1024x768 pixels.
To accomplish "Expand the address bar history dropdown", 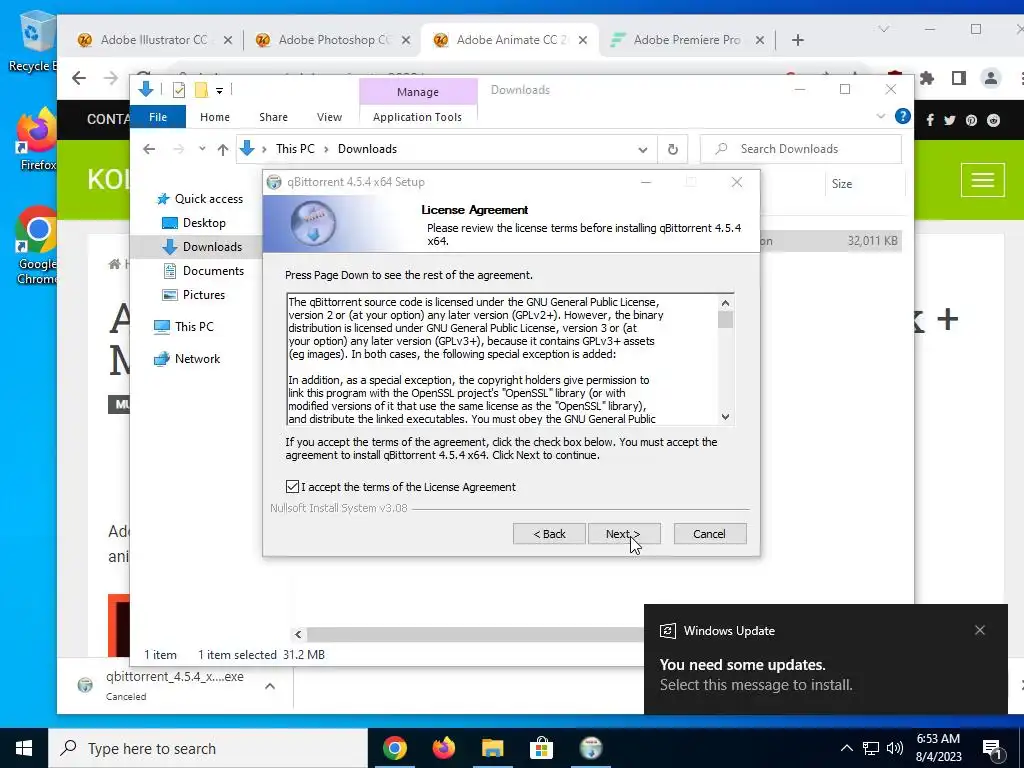I will click(x=643, y=150).
